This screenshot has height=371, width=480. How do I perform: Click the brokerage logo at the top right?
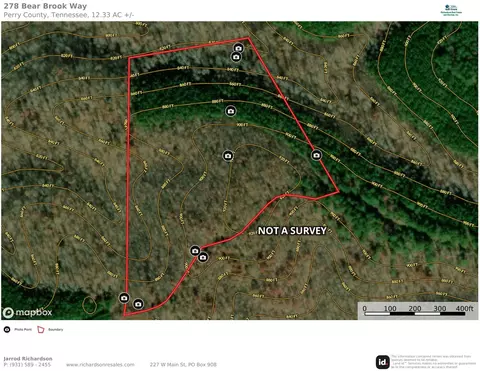(x=451, y=10)
